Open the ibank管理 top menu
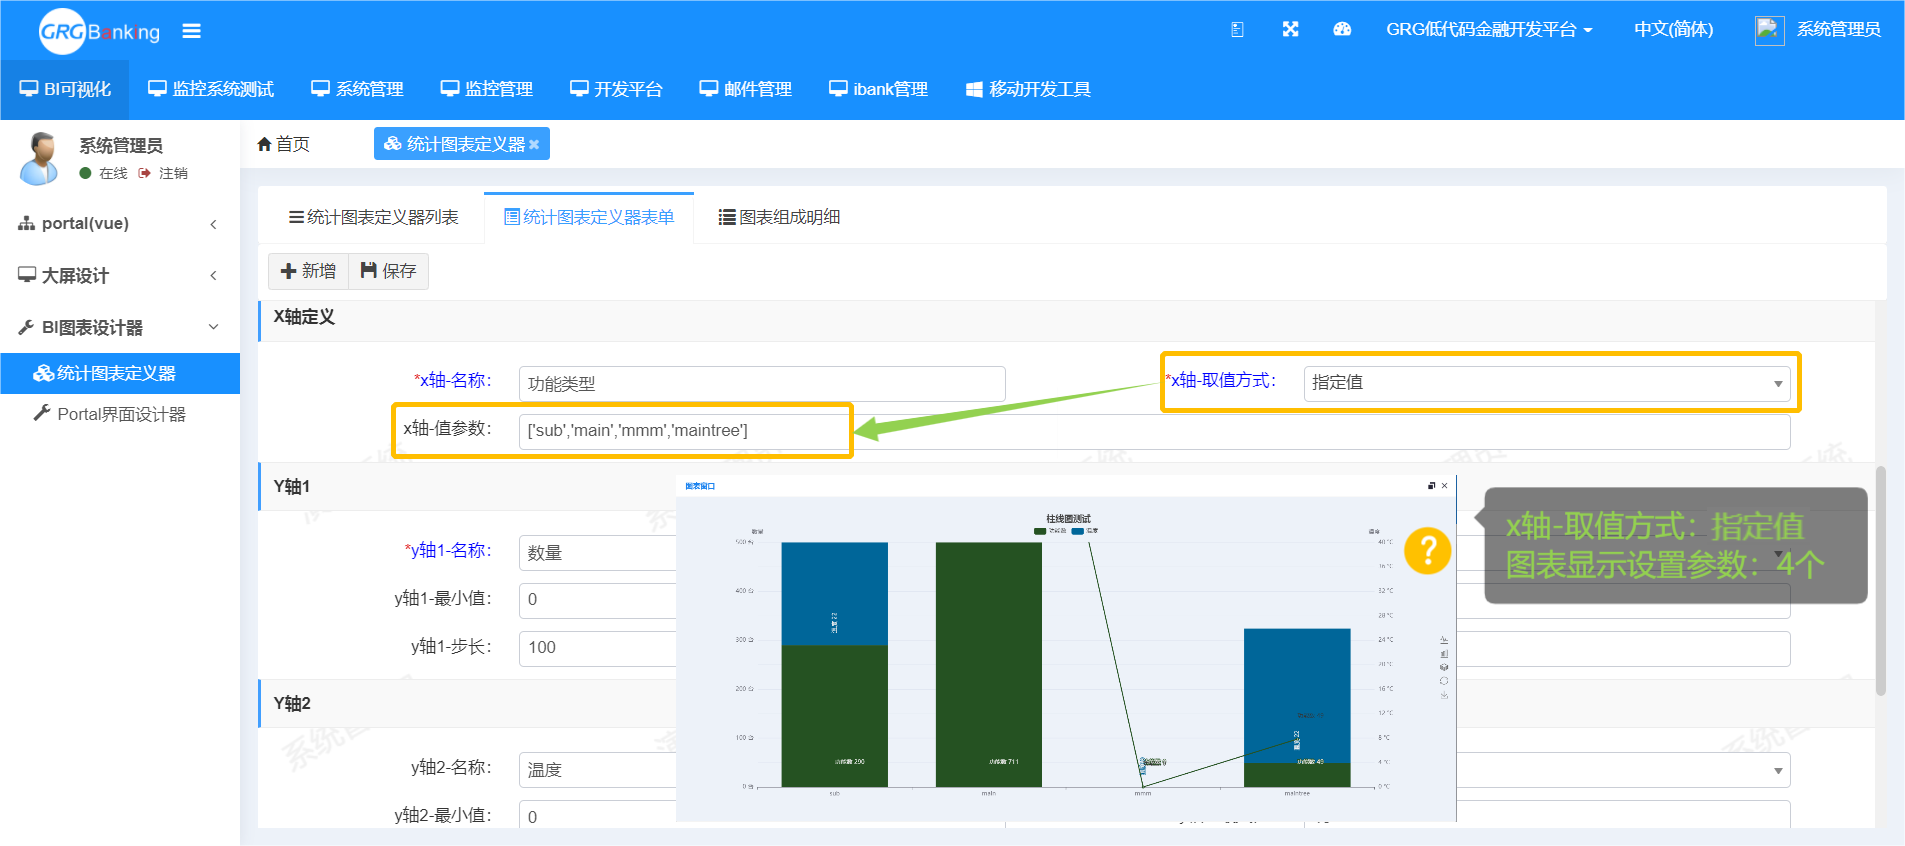This screenshot has height=846, width=1905. coord(878,90)
